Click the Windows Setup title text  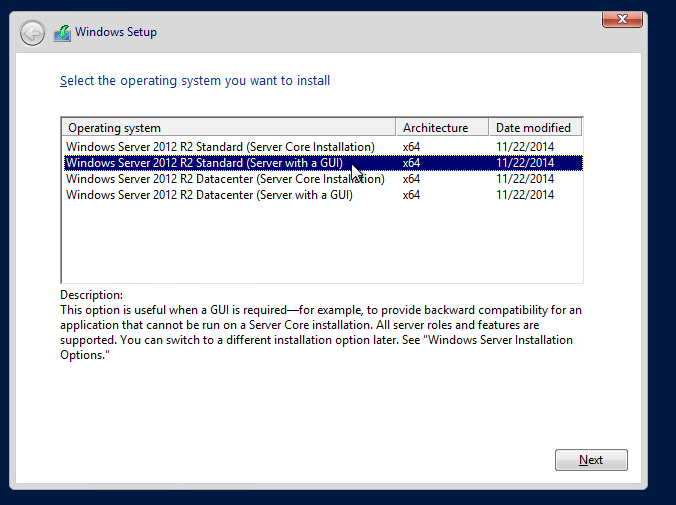click(116, 32)
